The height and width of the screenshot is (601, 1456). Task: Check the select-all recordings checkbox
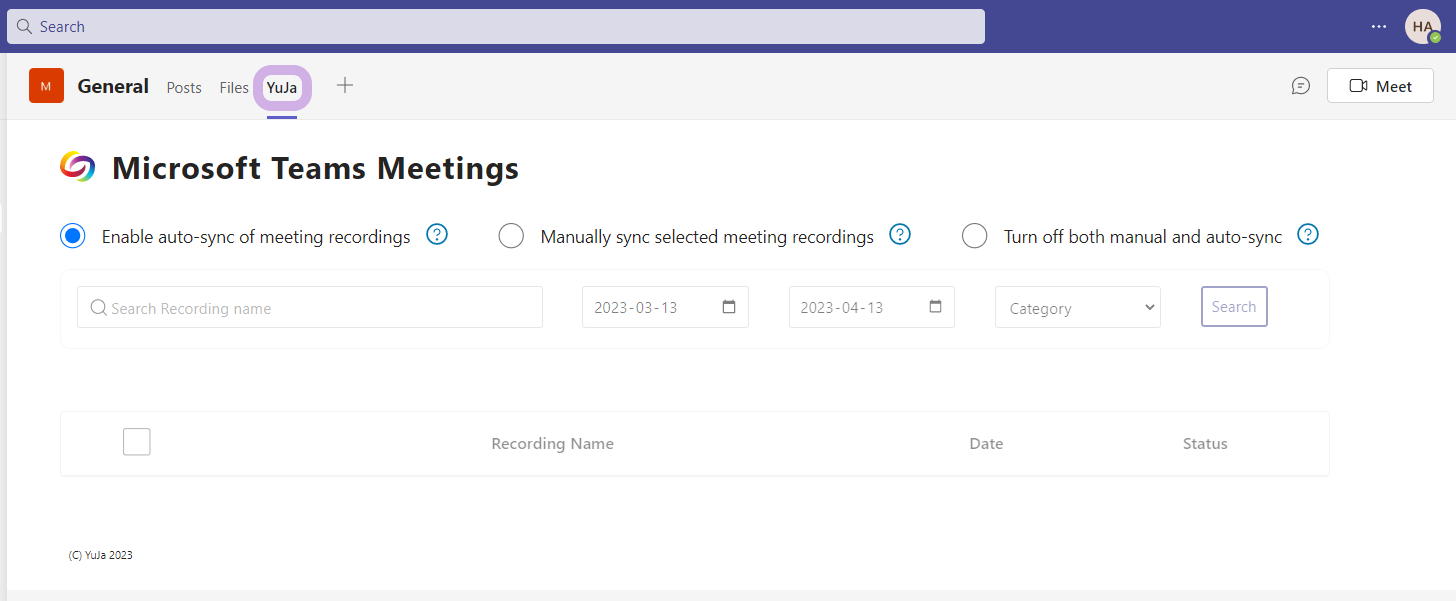click(137, 442)
